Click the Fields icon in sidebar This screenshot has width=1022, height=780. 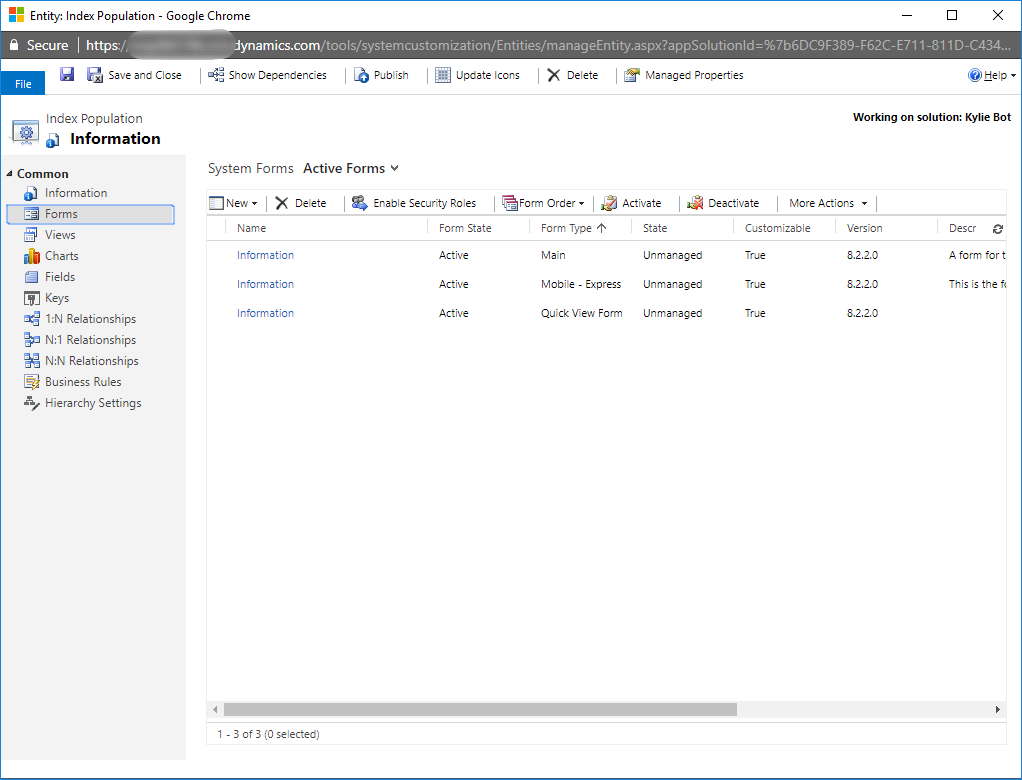pyautogui.click(x=31, y=277)
